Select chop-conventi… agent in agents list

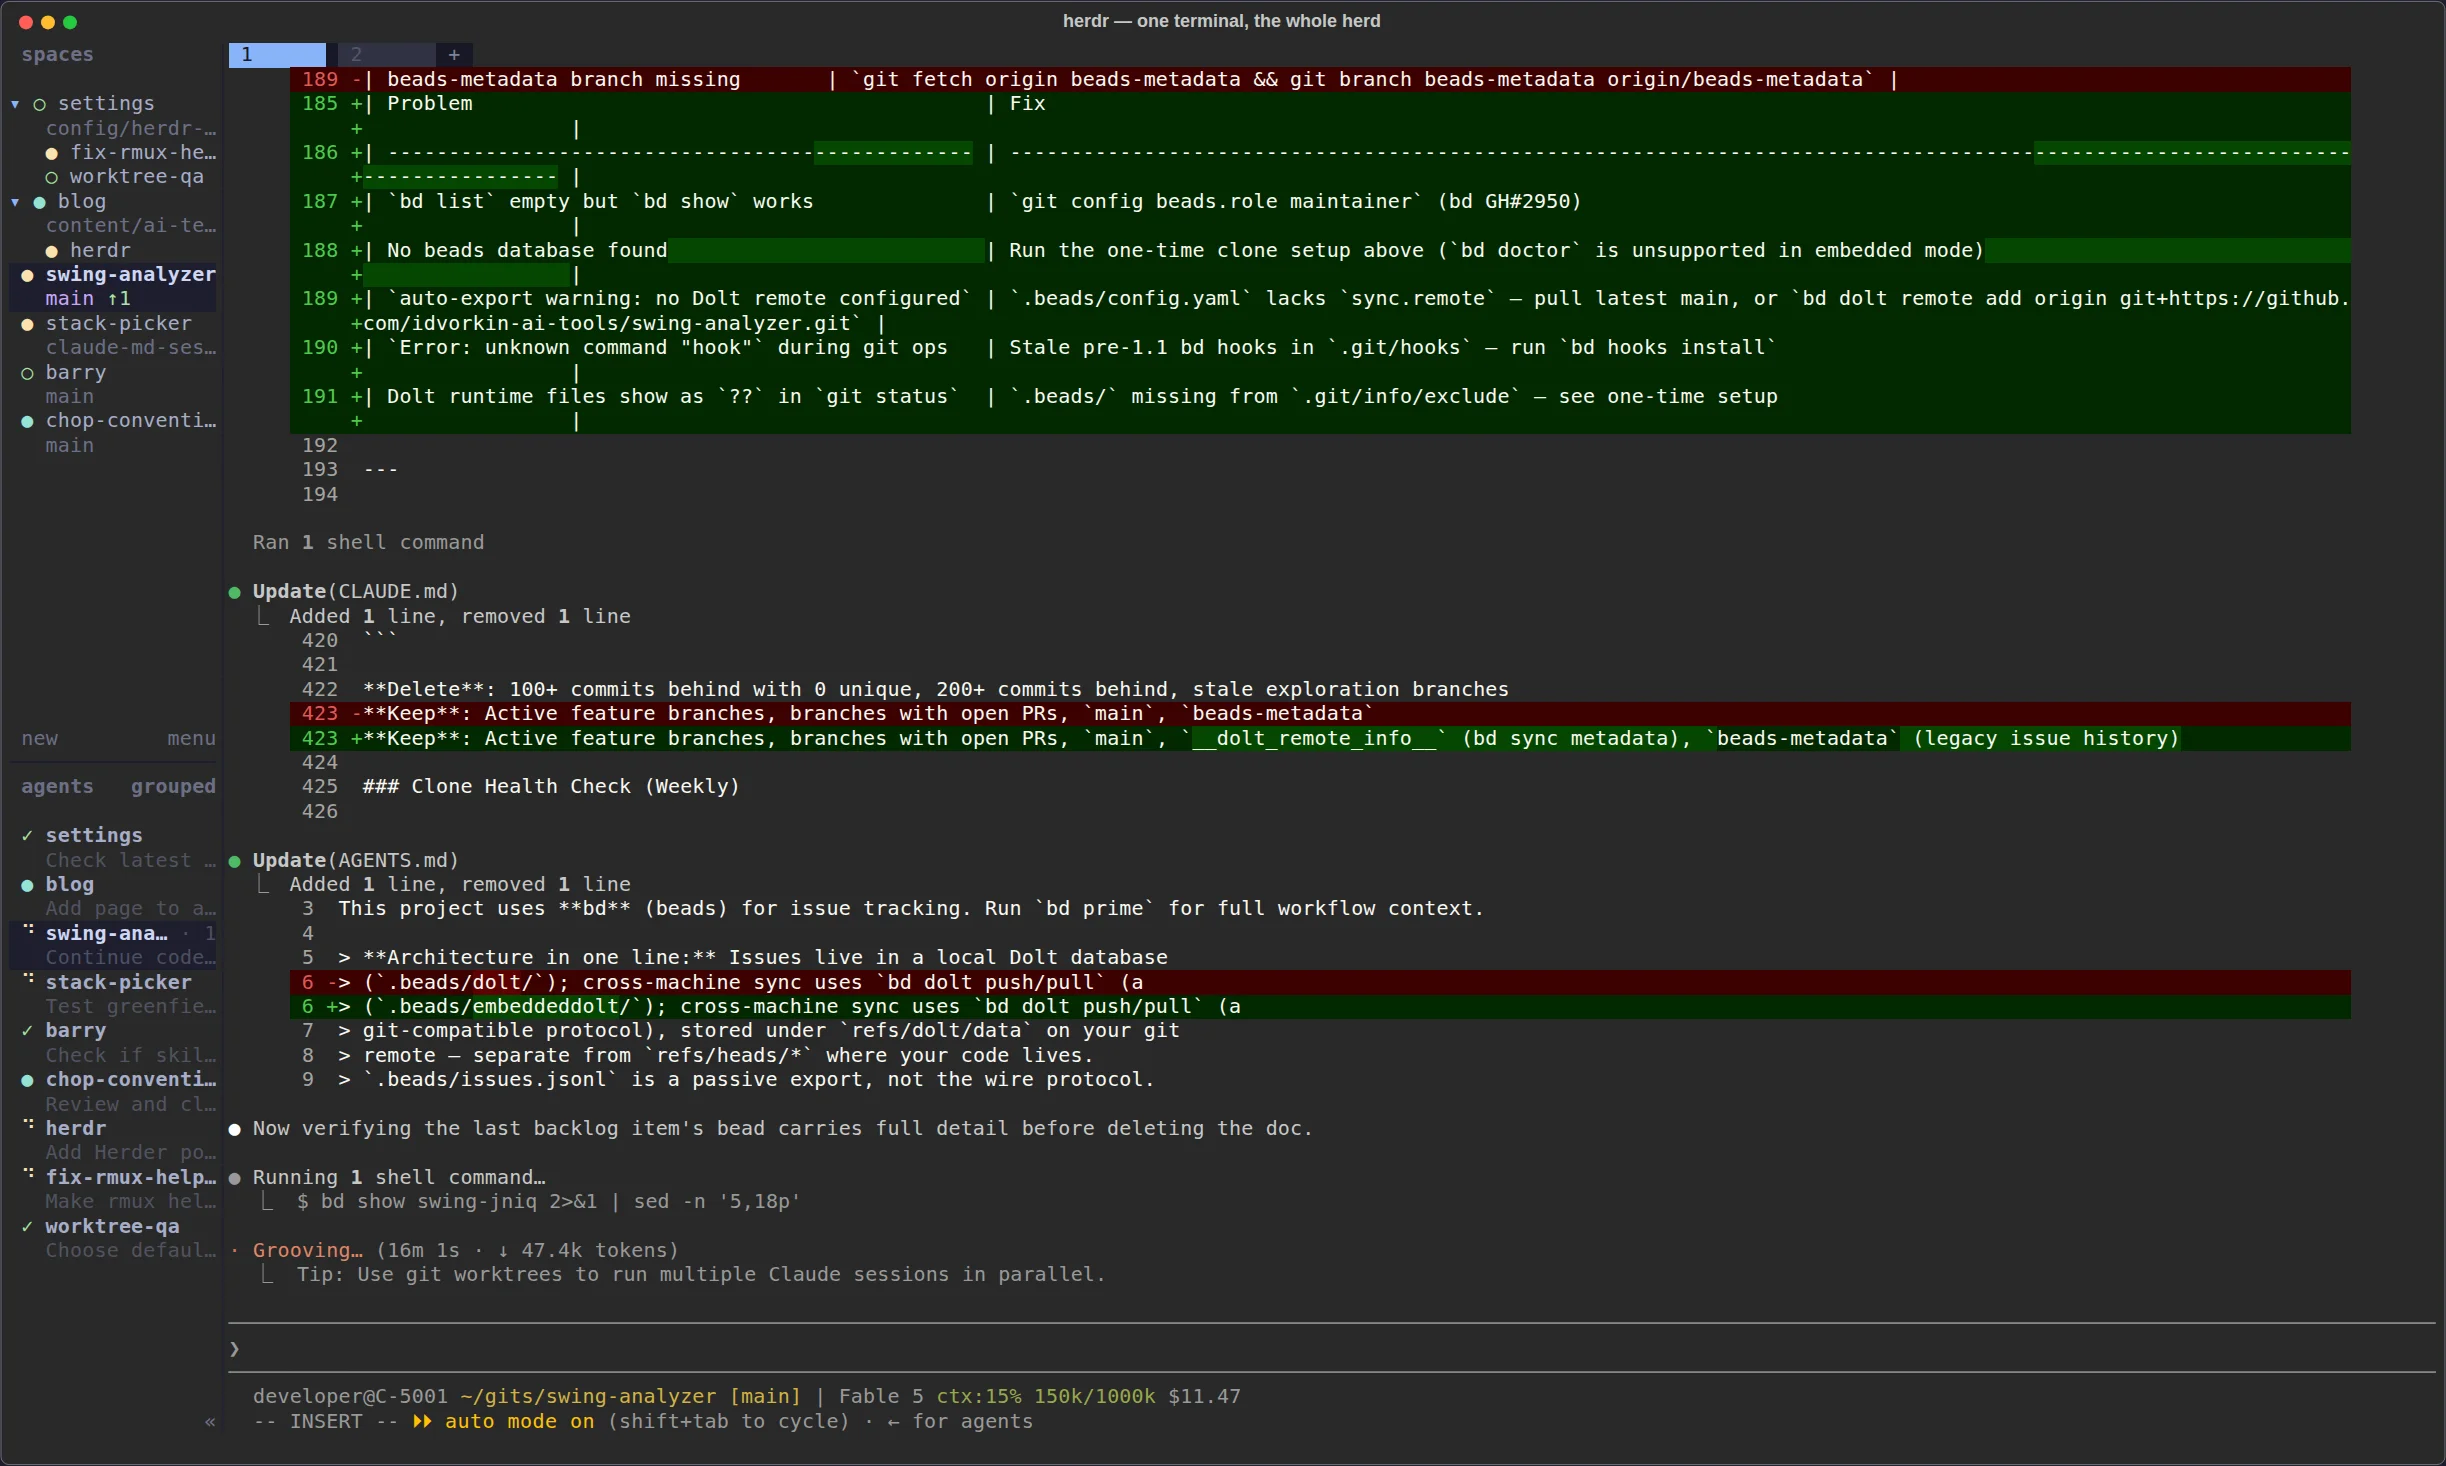pos(130,1080)
